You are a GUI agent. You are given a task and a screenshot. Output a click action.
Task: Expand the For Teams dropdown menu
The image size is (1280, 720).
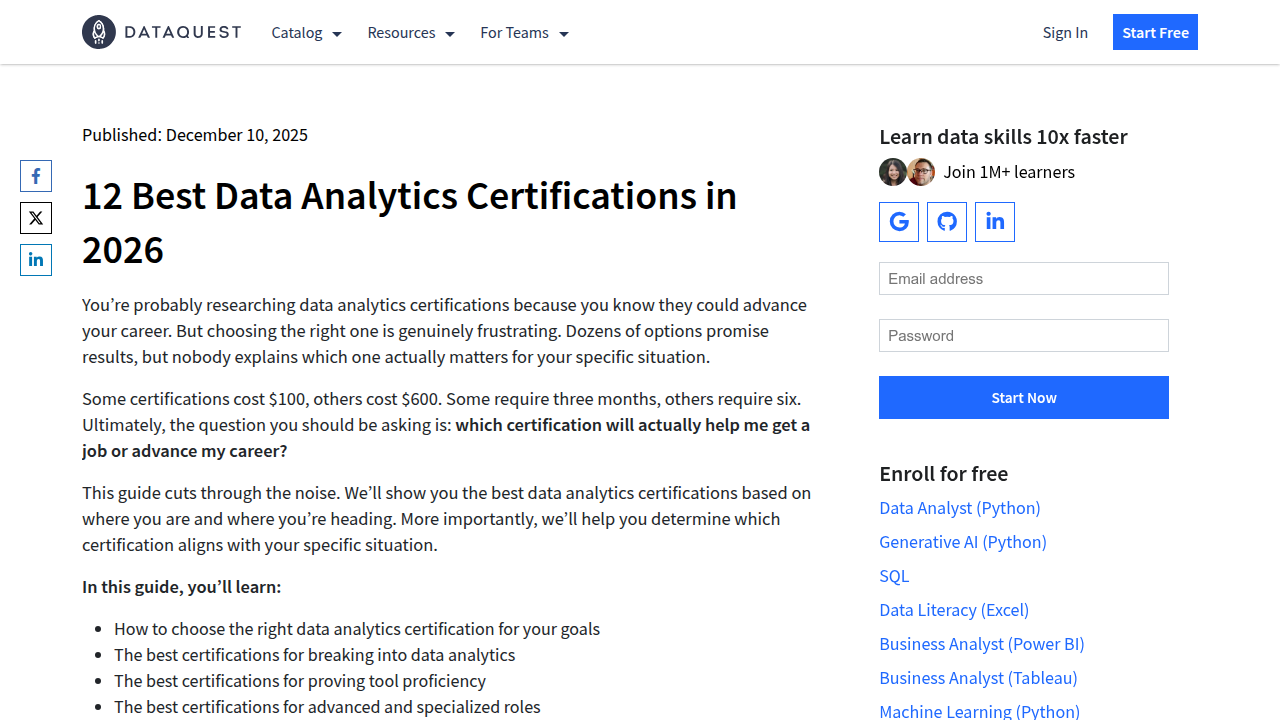525,33
